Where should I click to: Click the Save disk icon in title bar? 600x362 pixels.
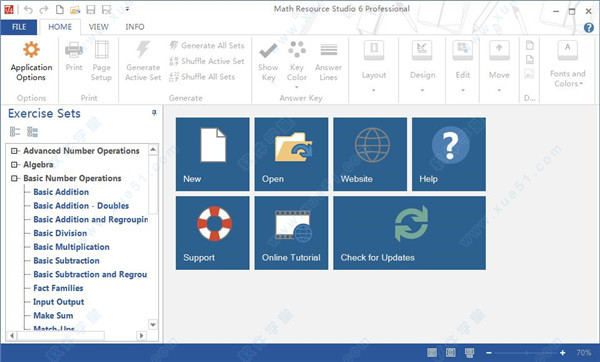coord(91,10)
